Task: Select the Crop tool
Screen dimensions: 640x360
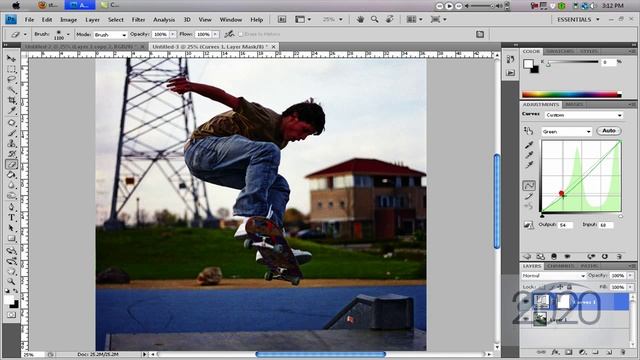Action: tap(11, 100)
